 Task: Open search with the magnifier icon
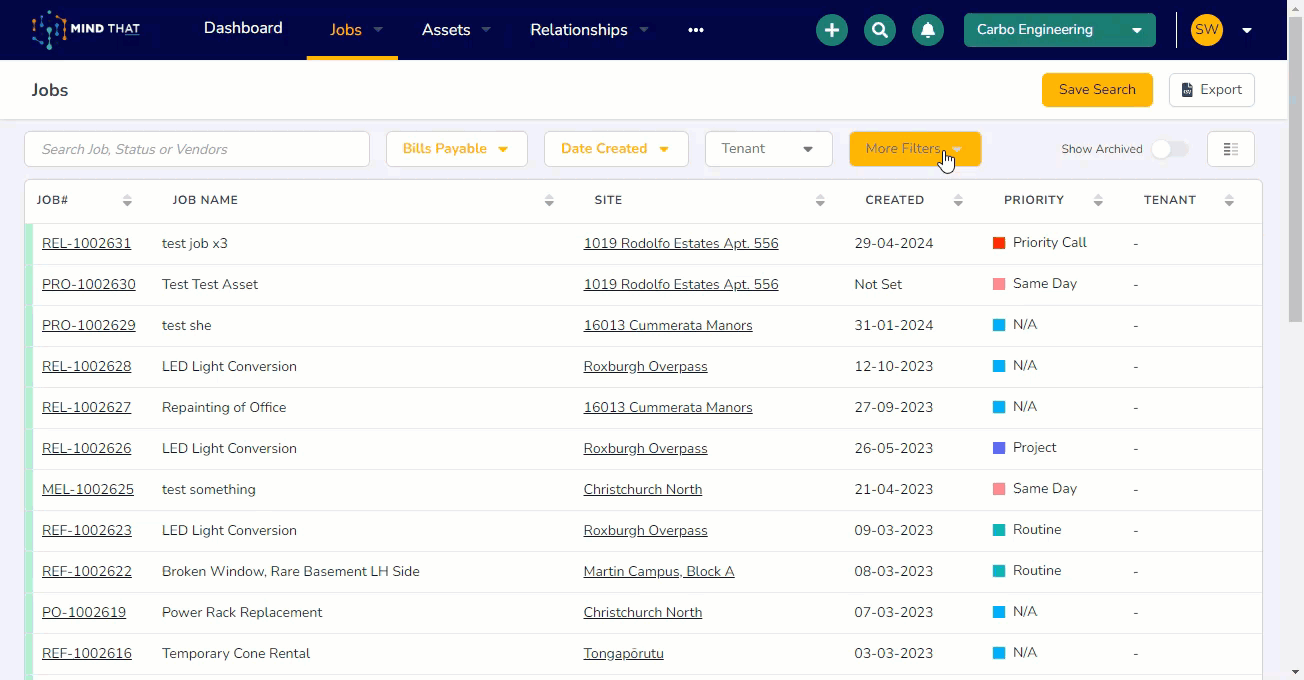coord(879,30)
